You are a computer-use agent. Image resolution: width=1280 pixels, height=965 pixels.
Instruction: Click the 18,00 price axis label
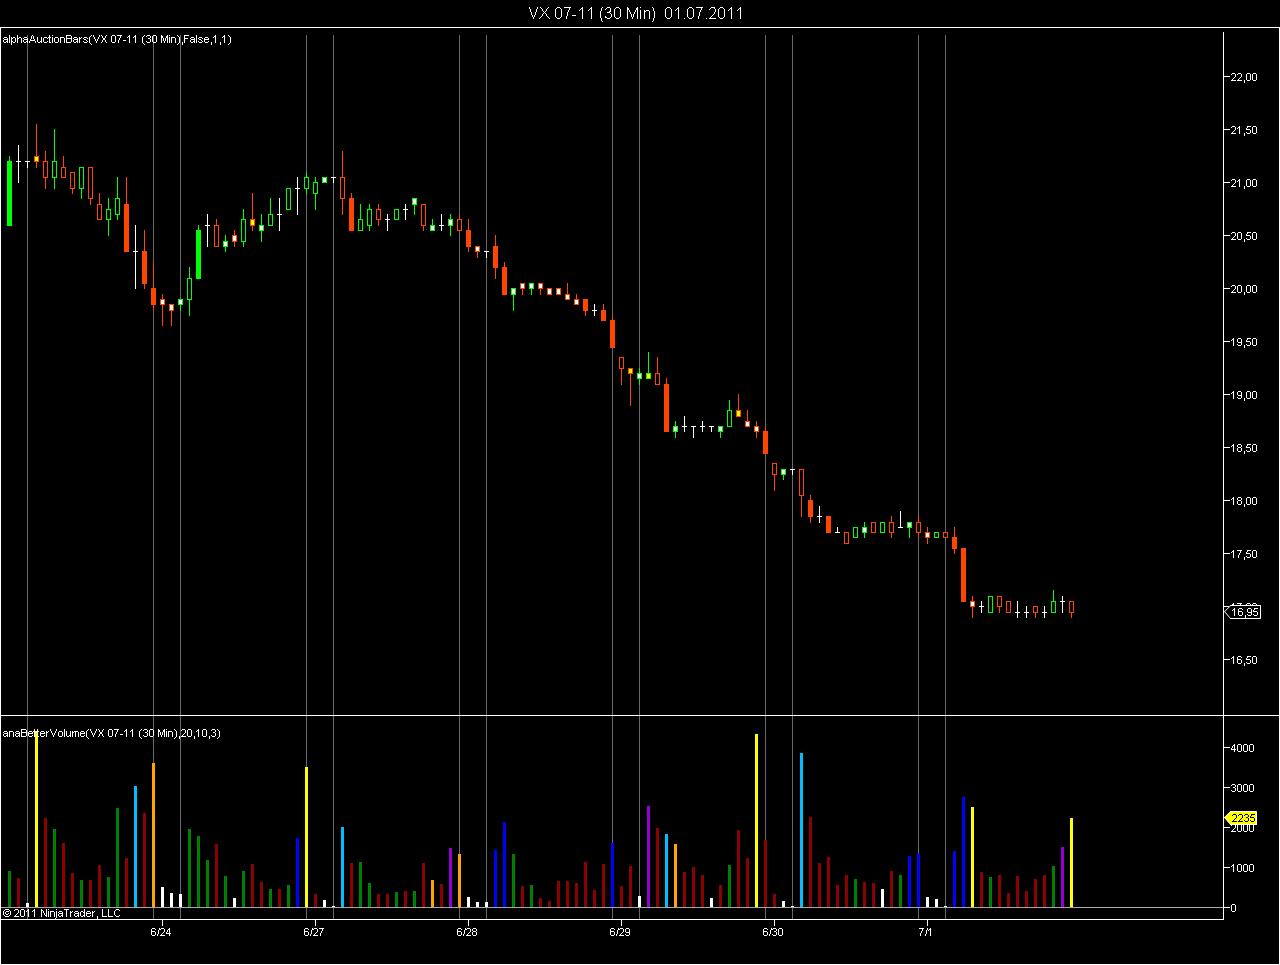[1246, 501]
